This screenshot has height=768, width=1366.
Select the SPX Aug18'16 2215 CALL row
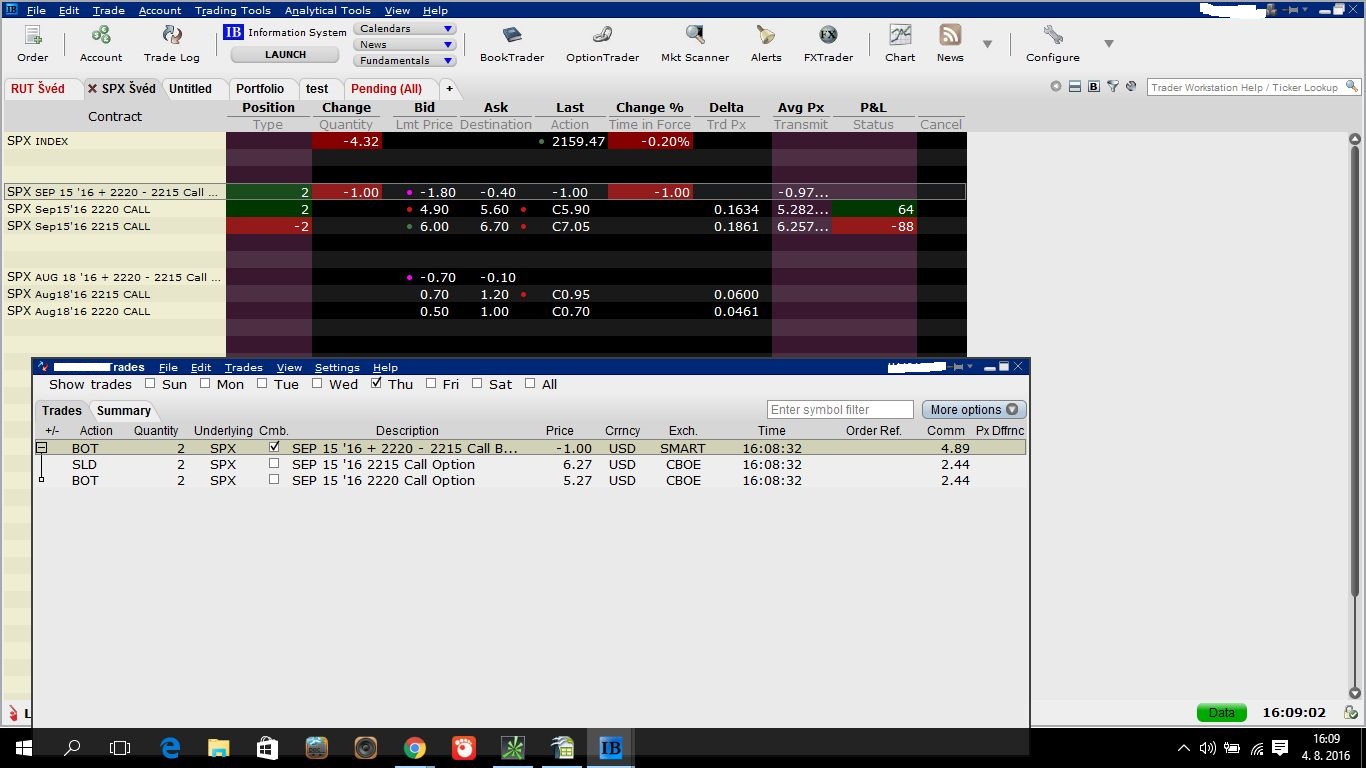tap(485, 294)
